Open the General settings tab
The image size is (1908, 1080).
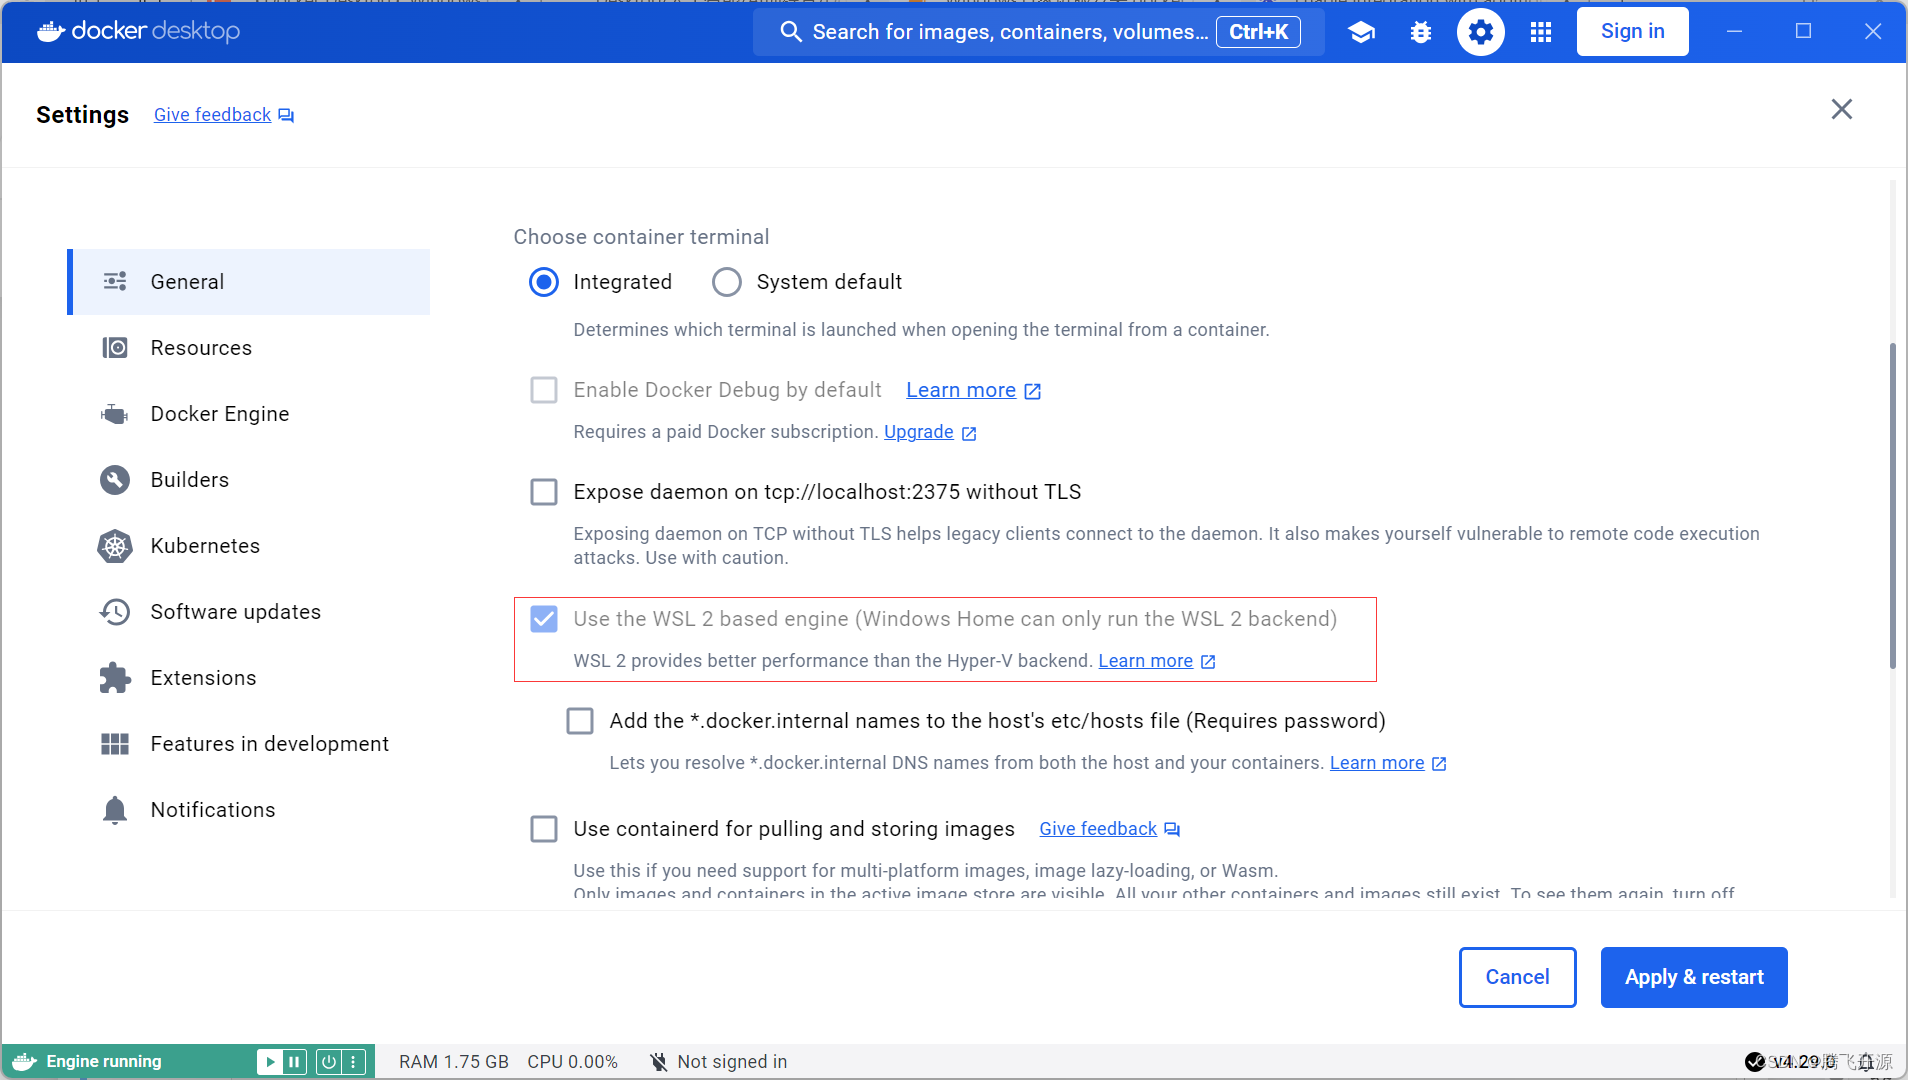click(x=249, y=282)
